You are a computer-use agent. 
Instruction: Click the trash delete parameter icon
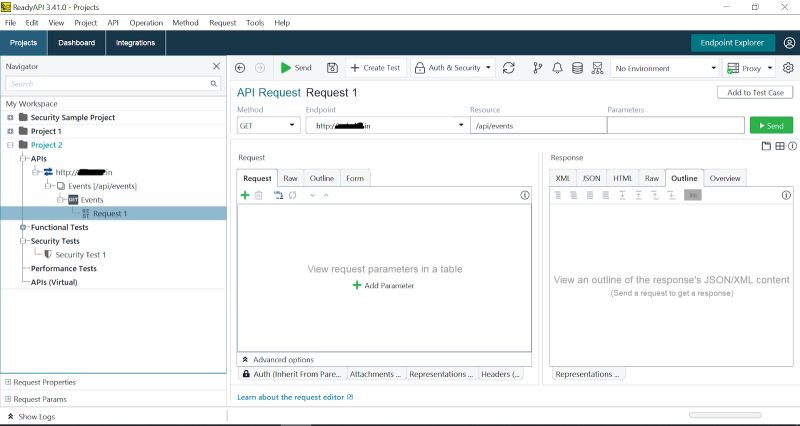[x=259, y=195]
